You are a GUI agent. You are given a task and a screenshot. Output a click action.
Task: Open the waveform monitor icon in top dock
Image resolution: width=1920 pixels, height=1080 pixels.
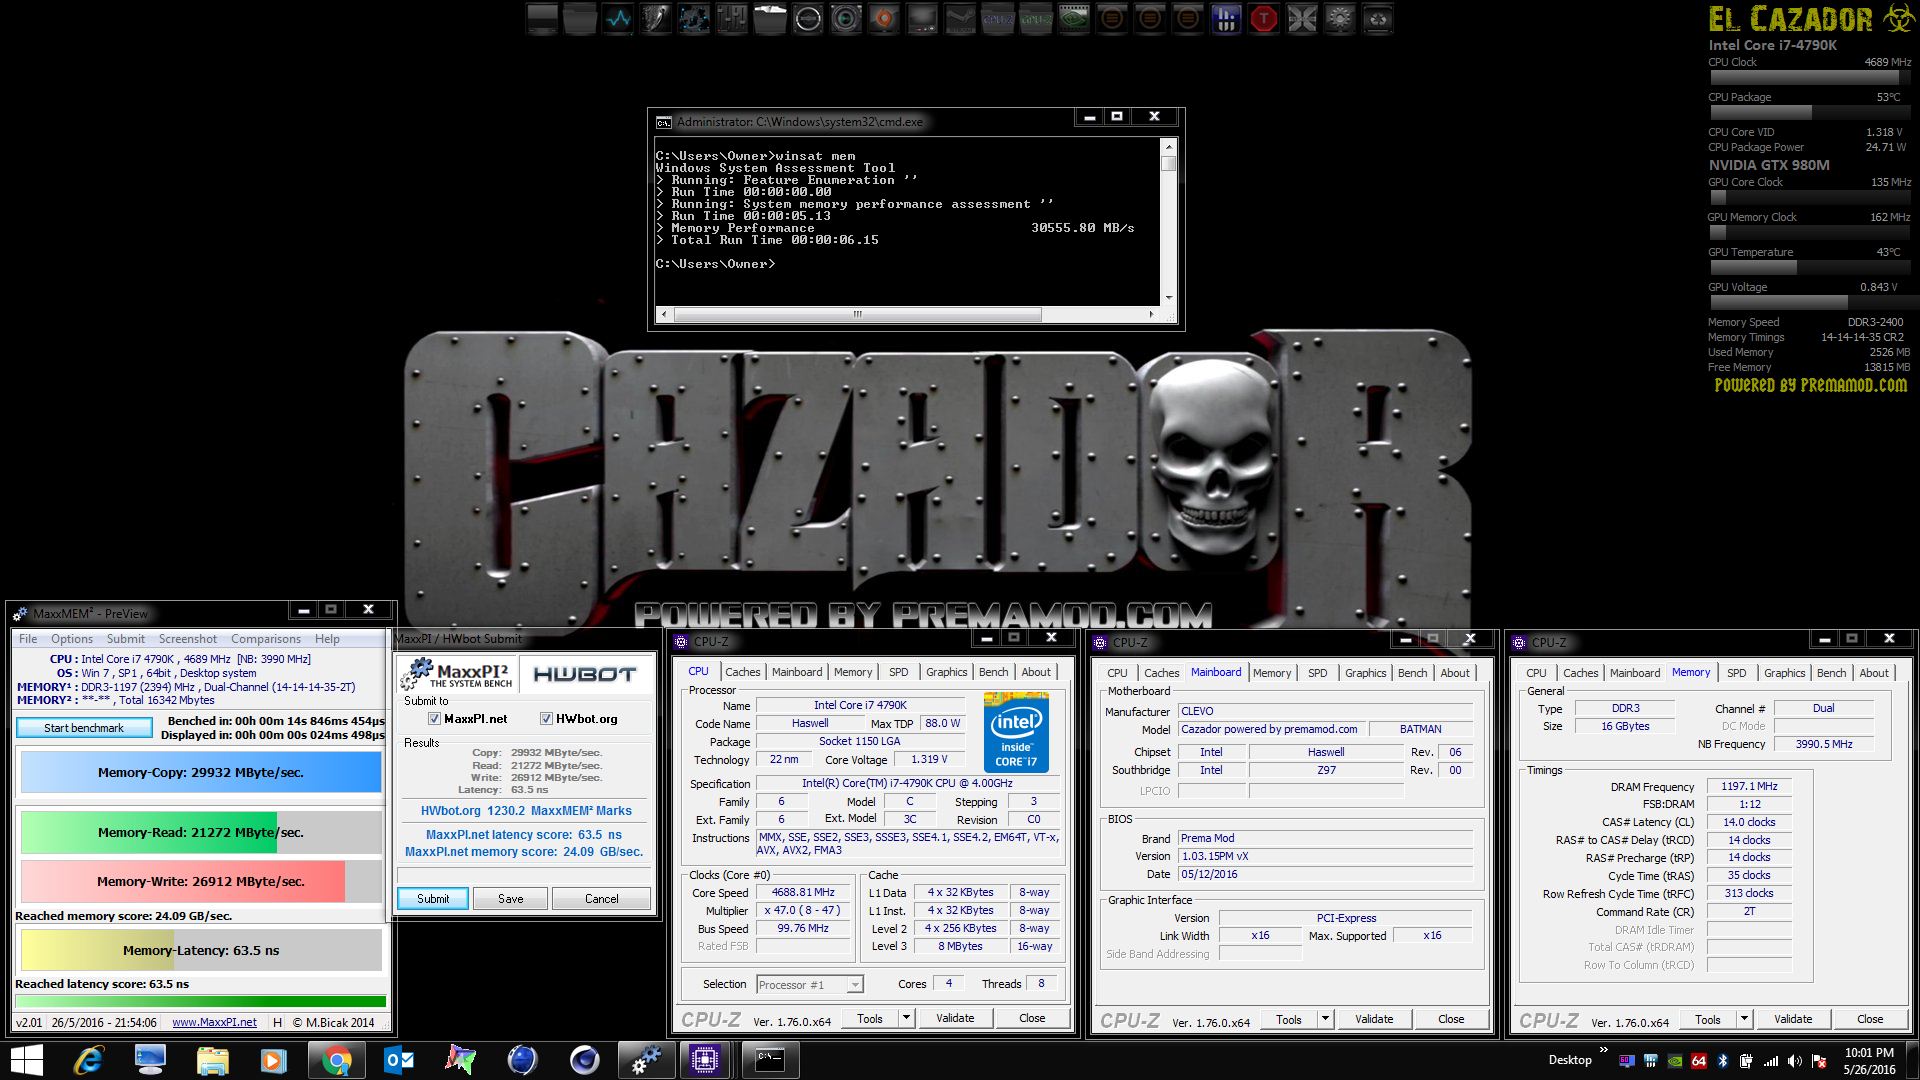618,19
